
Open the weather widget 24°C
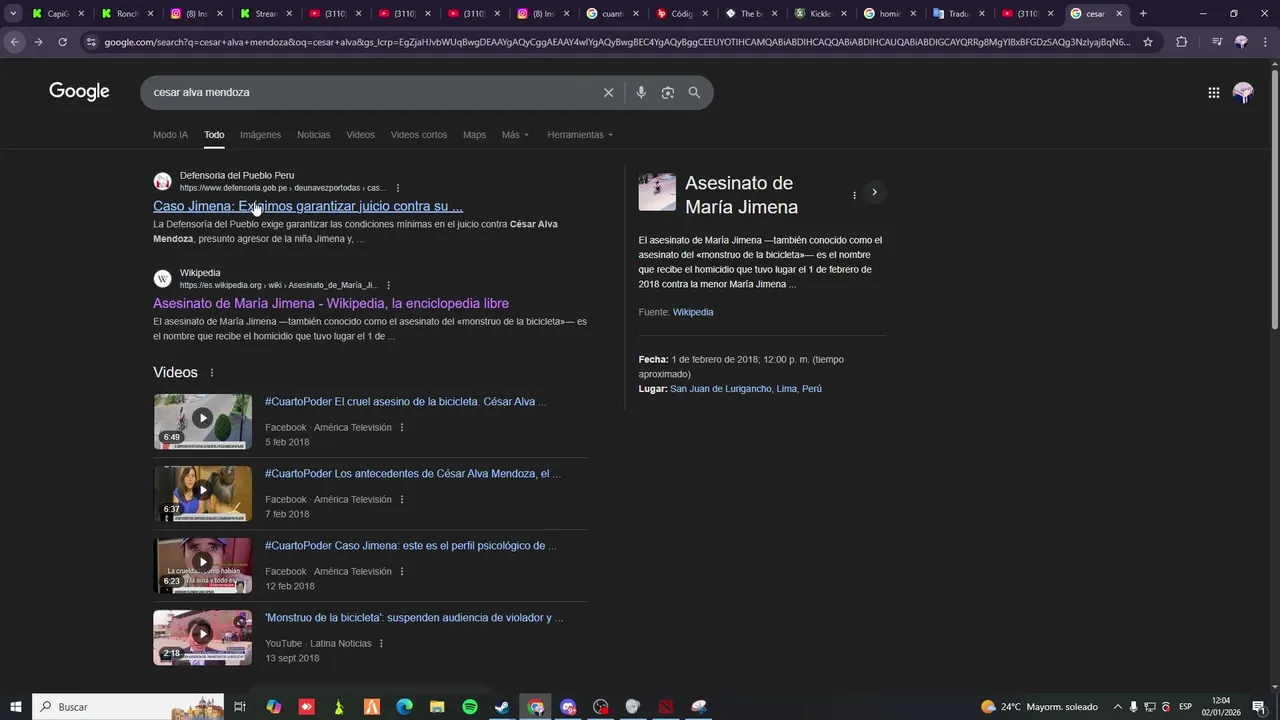point(1040,707)
